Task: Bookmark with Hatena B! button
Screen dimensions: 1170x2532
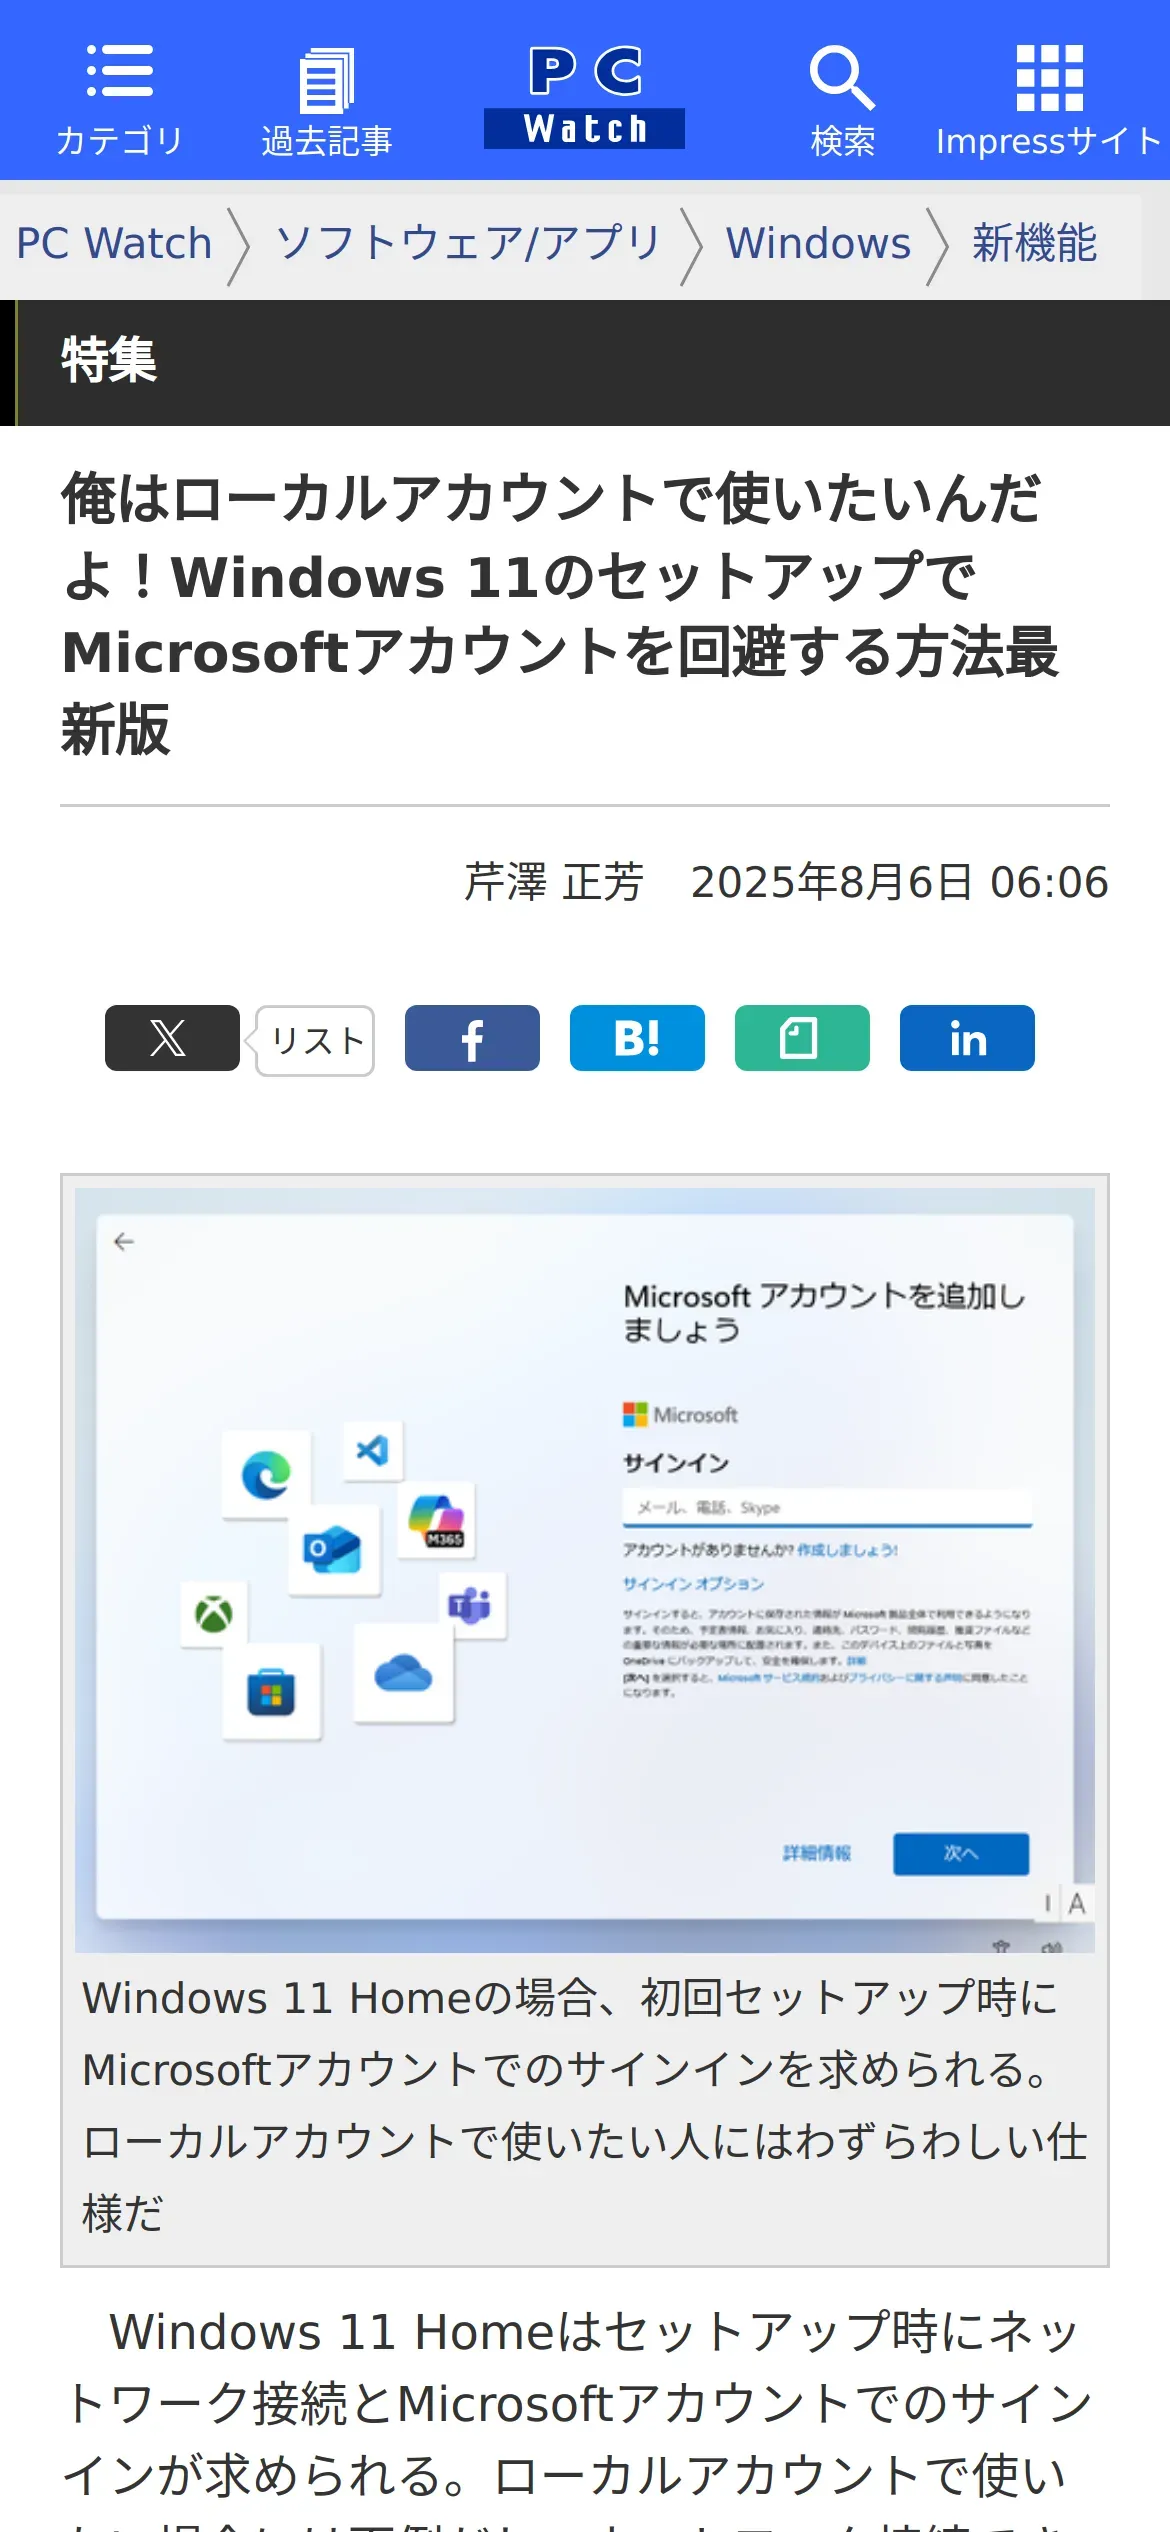Action: click(x=637, y=1038)
